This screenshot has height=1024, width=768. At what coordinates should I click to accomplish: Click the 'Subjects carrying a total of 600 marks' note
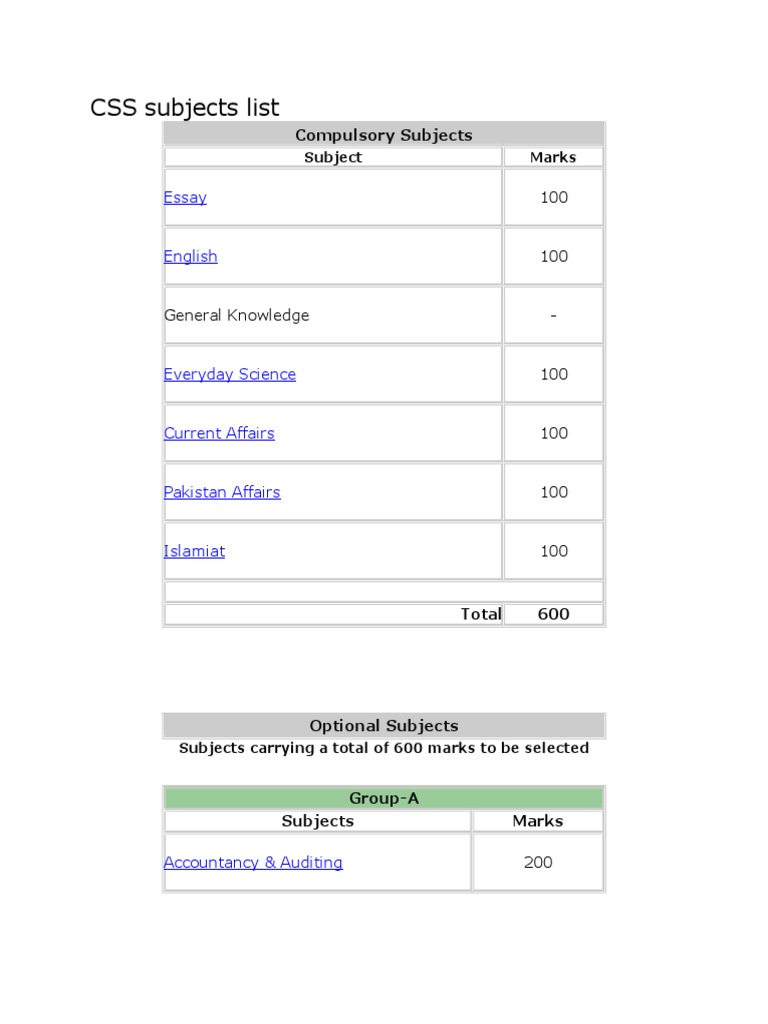tap(383, 748)
